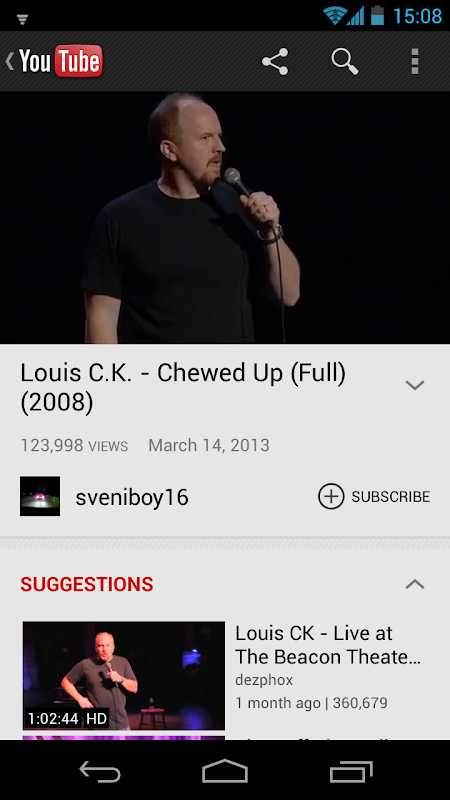Tap the Chewed Up video title
The width and height of the screenshot is (450, 800).
pyautogui.click(x=183, y=388)
